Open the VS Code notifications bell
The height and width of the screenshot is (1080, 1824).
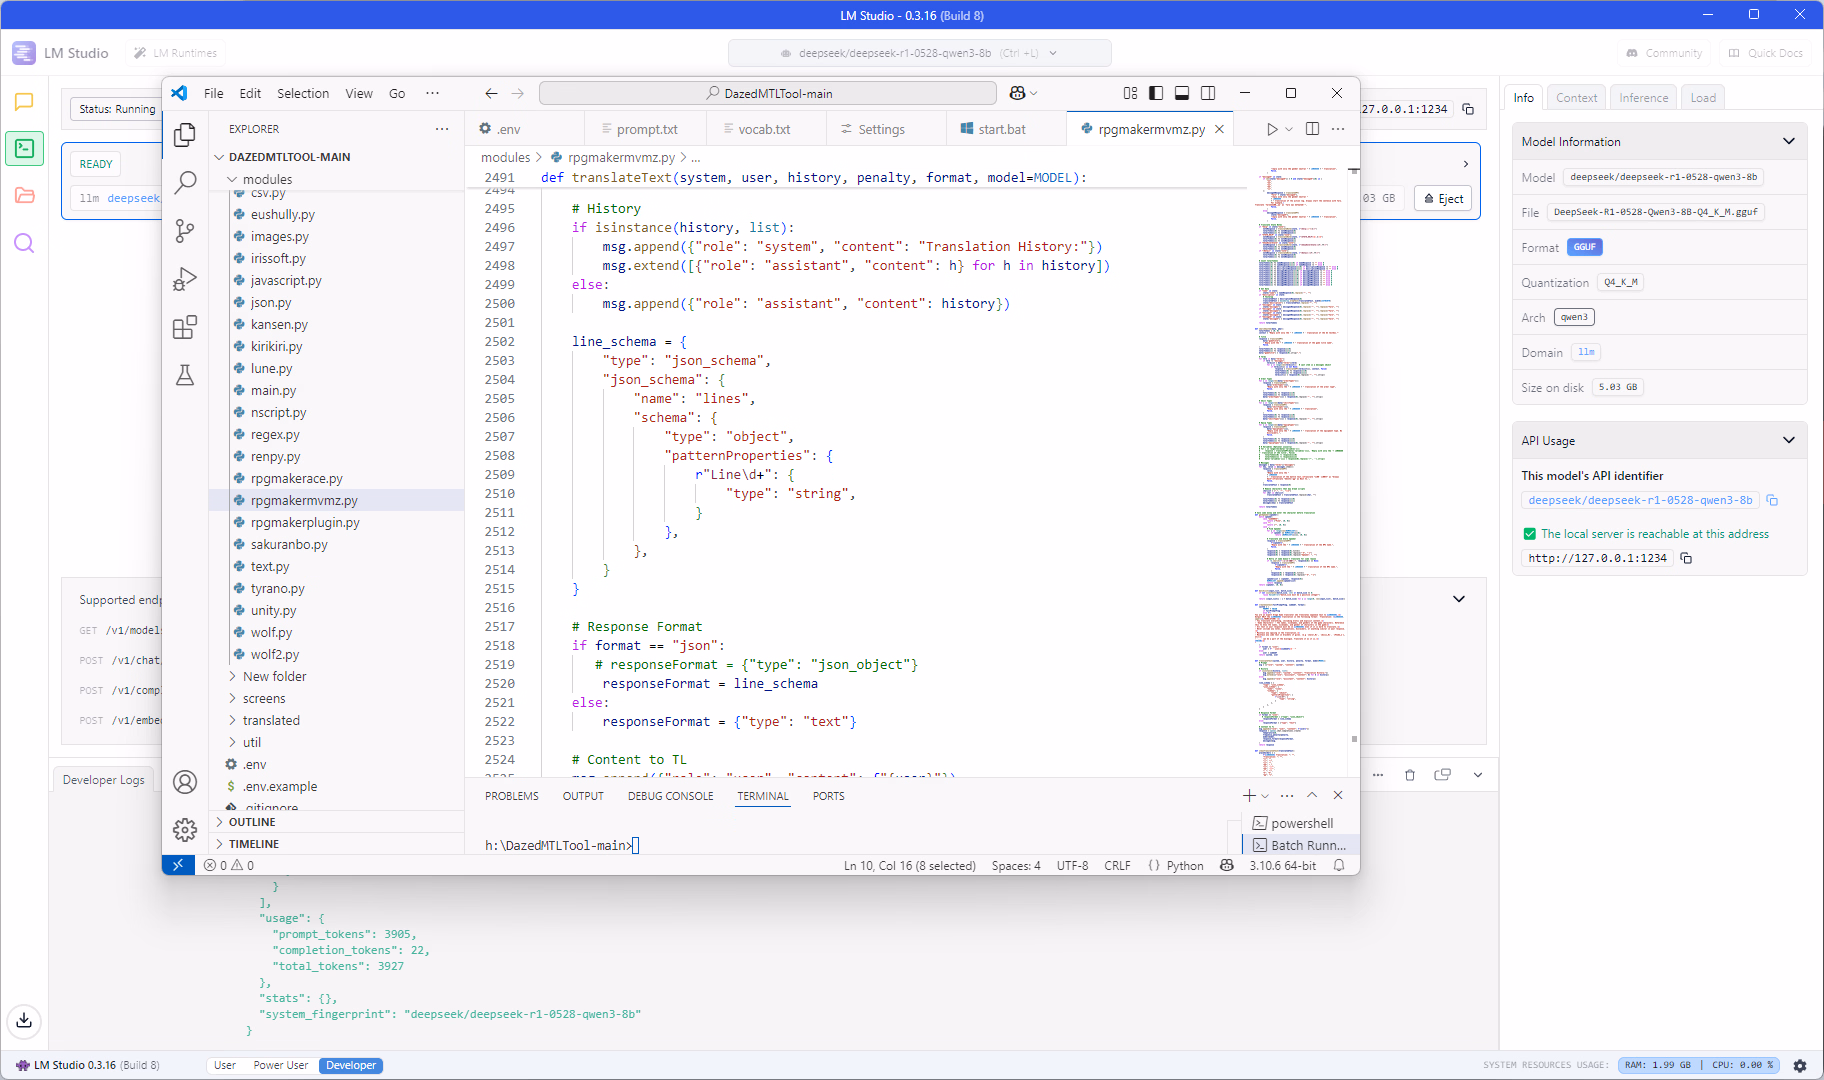(1339, 865)
